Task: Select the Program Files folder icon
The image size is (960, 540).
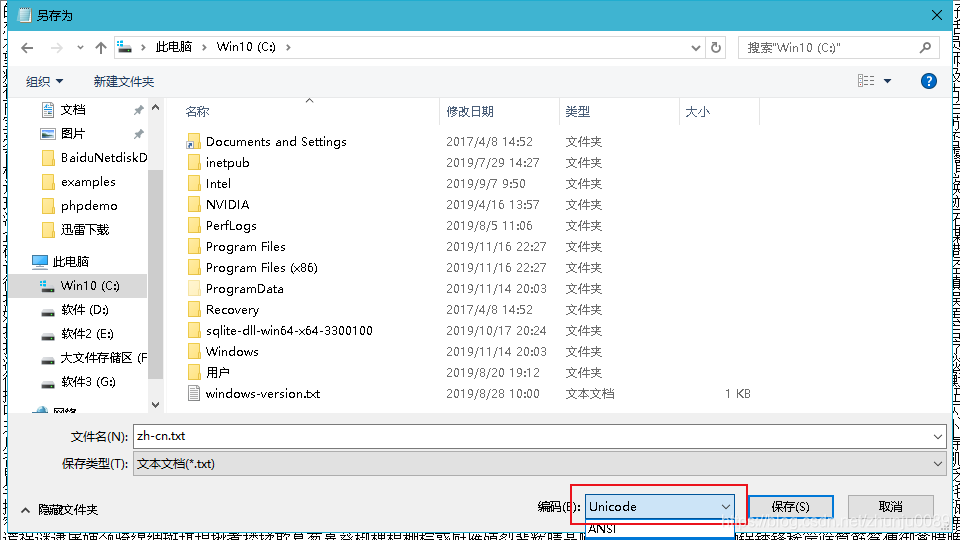Action: 193,247
